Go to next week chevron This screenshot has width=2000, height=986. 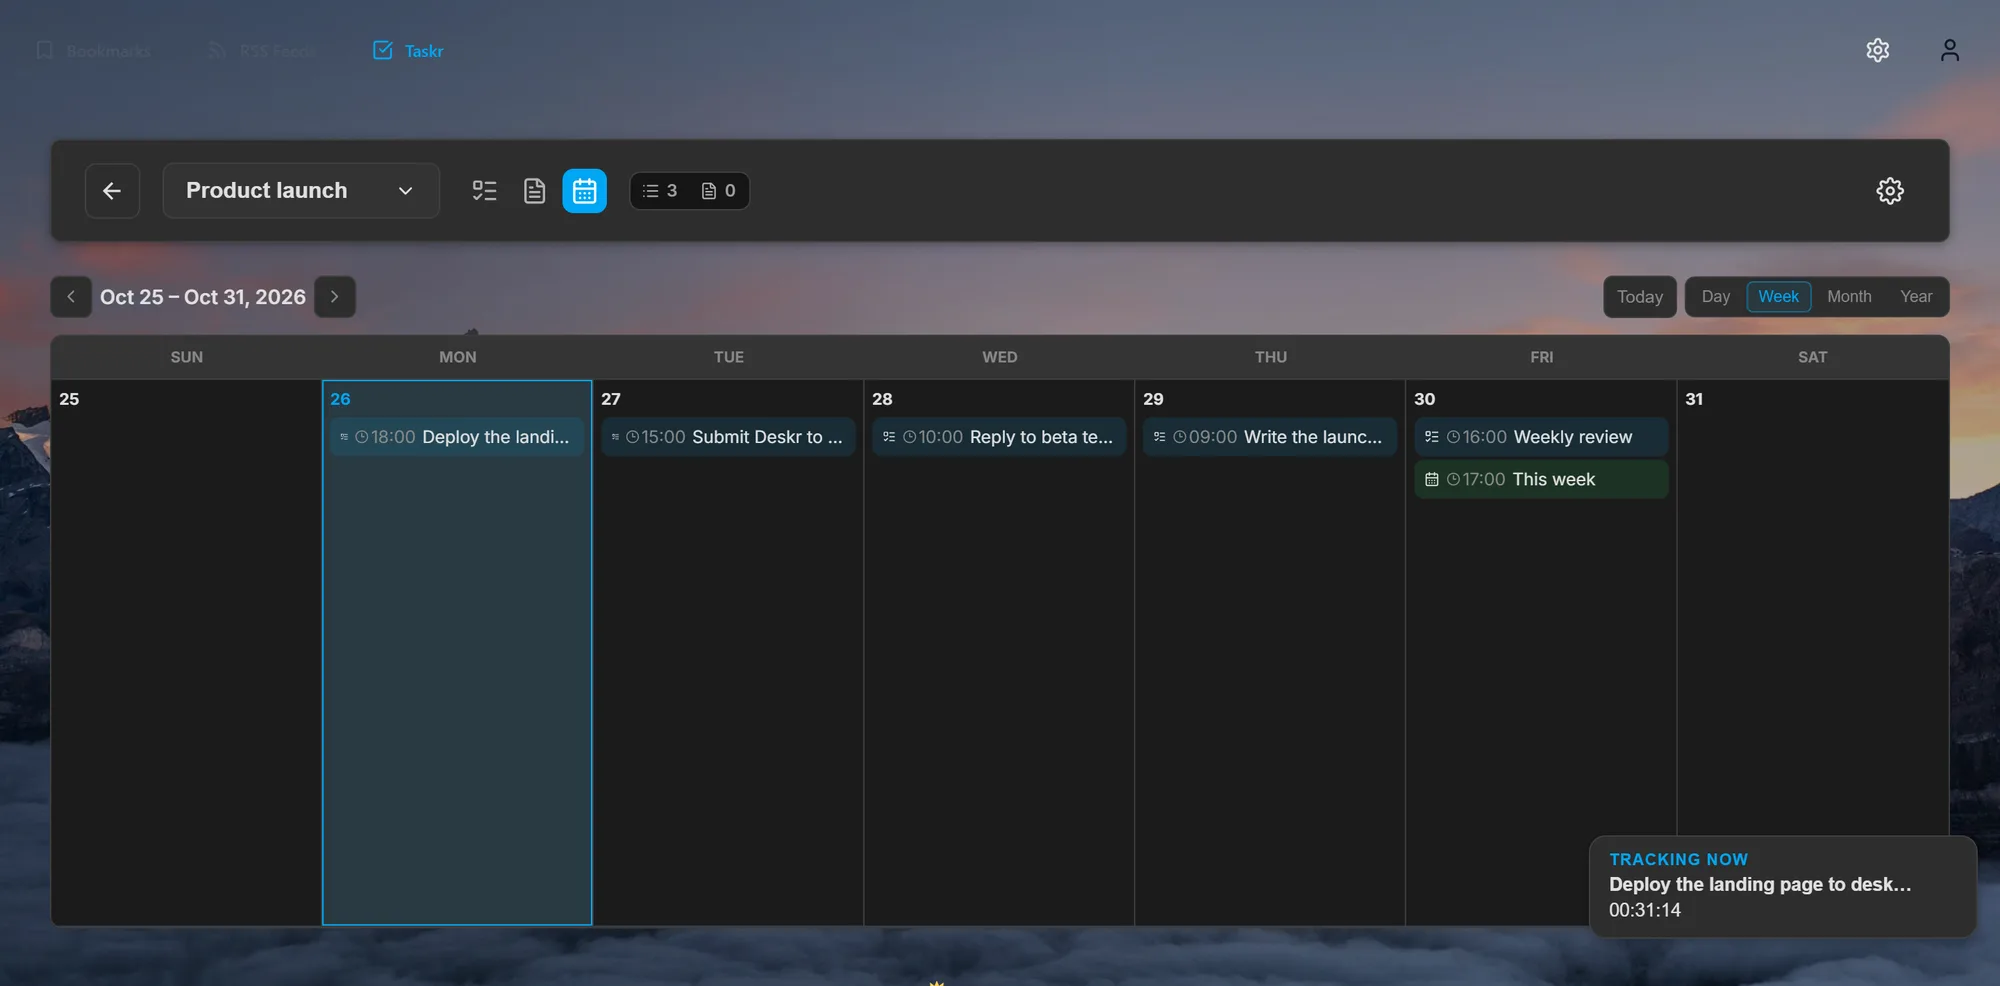point(335,297)
